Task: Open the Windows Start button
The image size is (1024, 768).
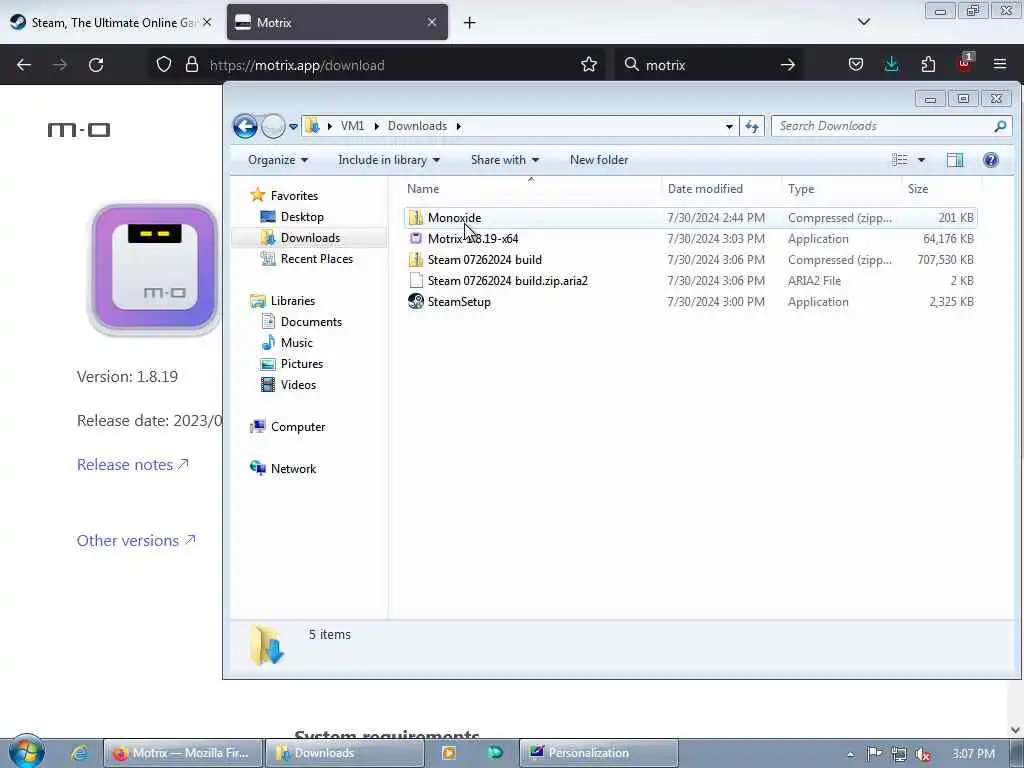Action: (x=26, y=752)
